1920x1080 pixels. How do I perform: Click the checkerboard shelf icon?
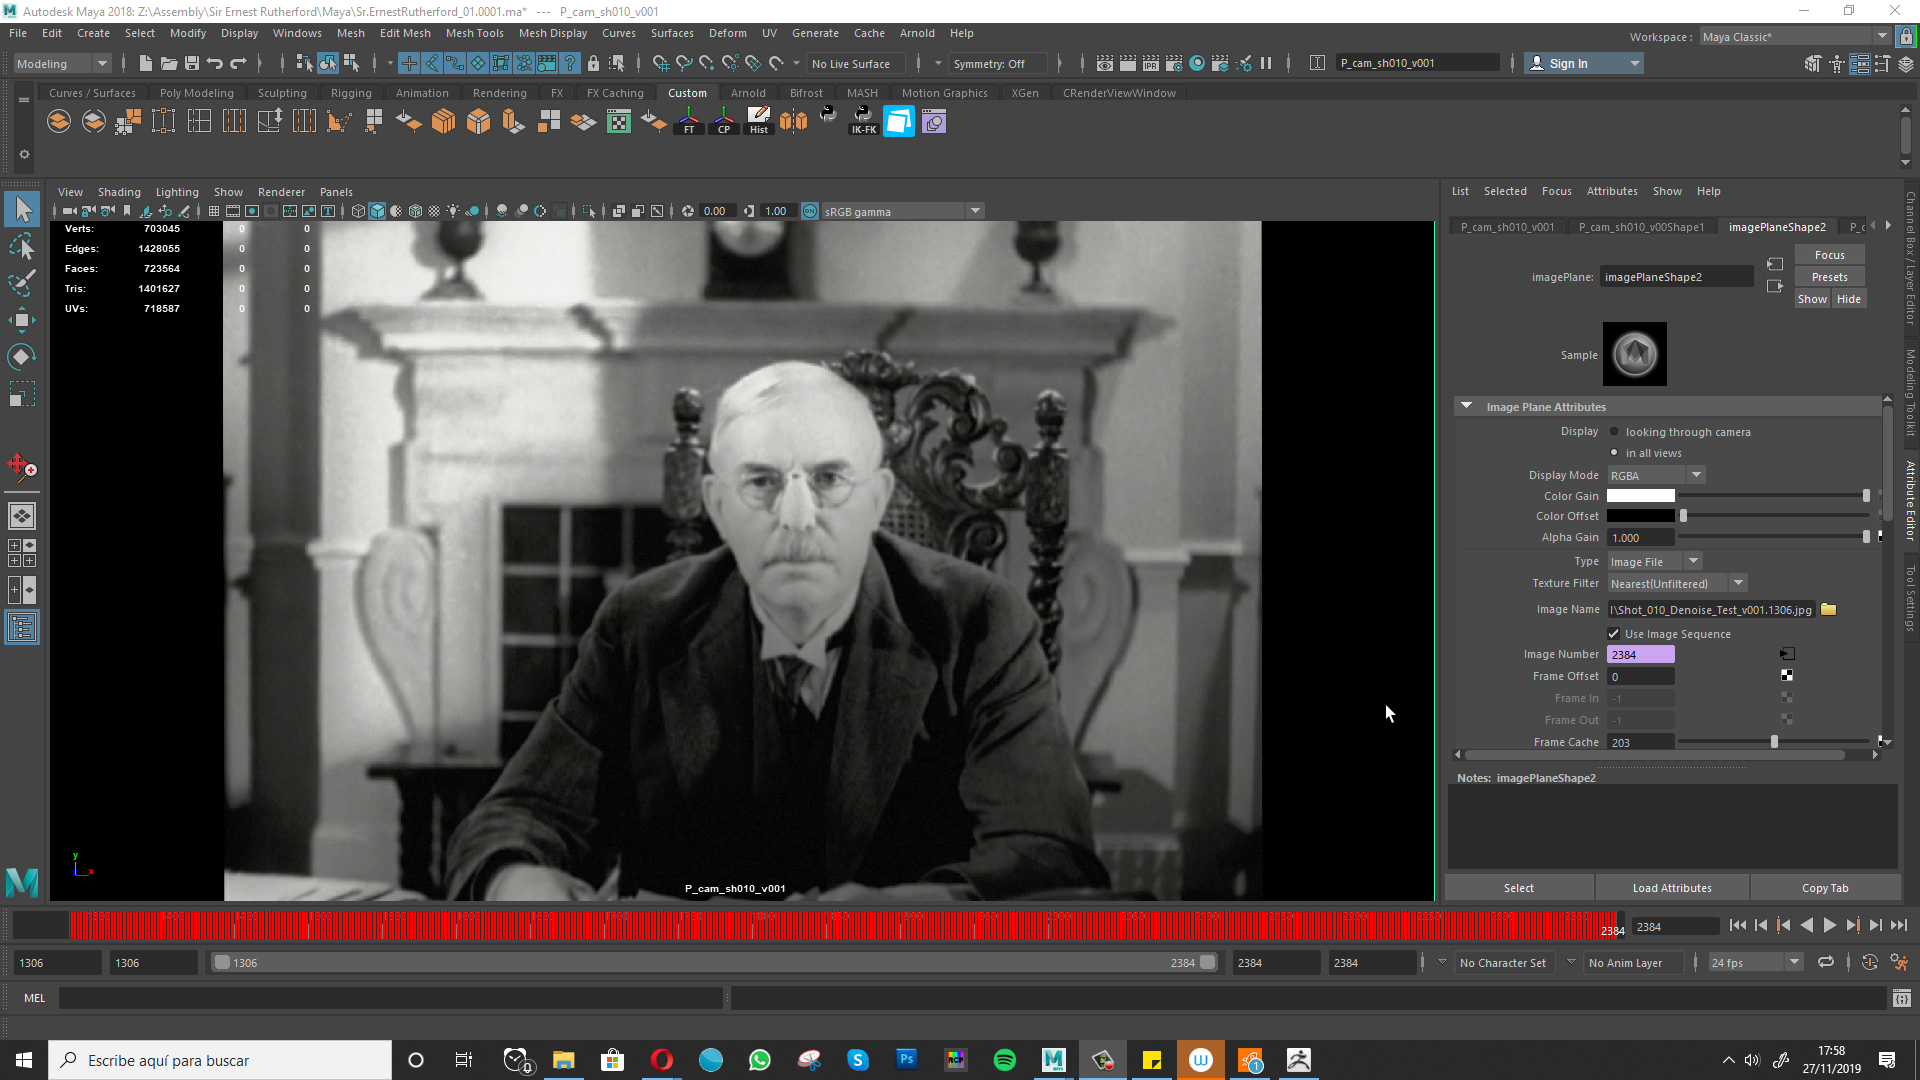pyautogui.click(x=619, y=122)
